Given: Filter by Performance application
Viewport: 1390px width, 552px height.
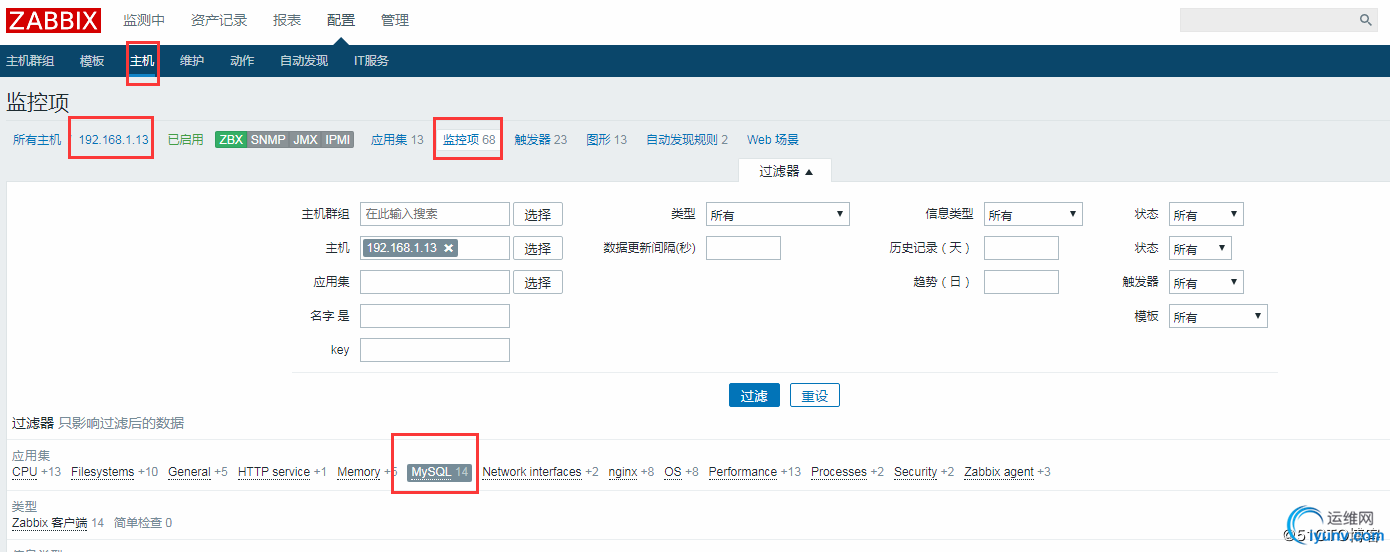Looking at the screenshot, I should (x=743, y=472).
